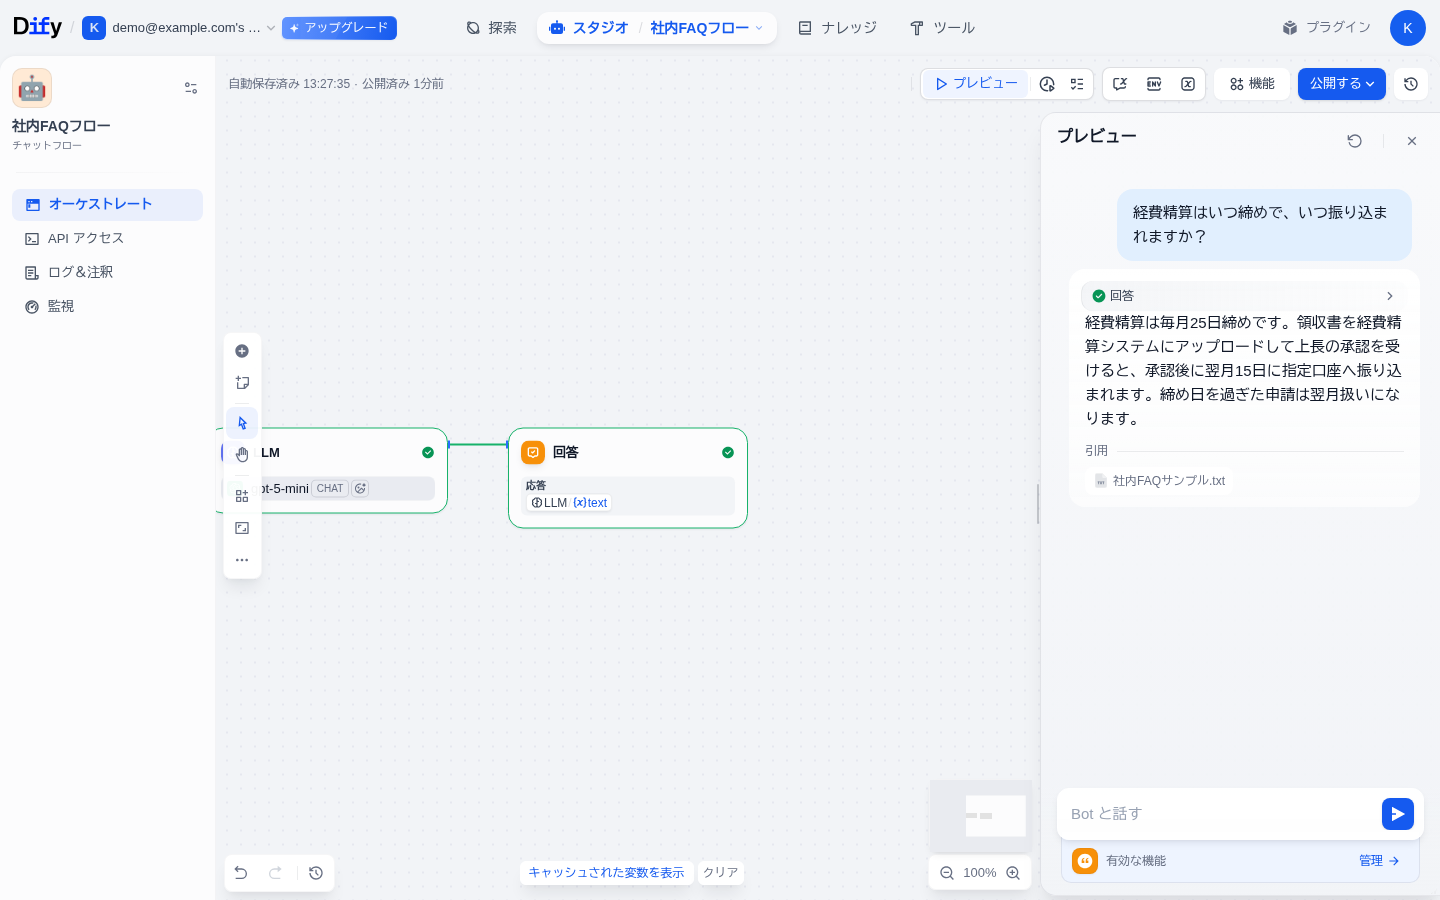1440x900 pixels.
Task: Select オーケストレート in the sidebar
Action: [x=107, y=204]
